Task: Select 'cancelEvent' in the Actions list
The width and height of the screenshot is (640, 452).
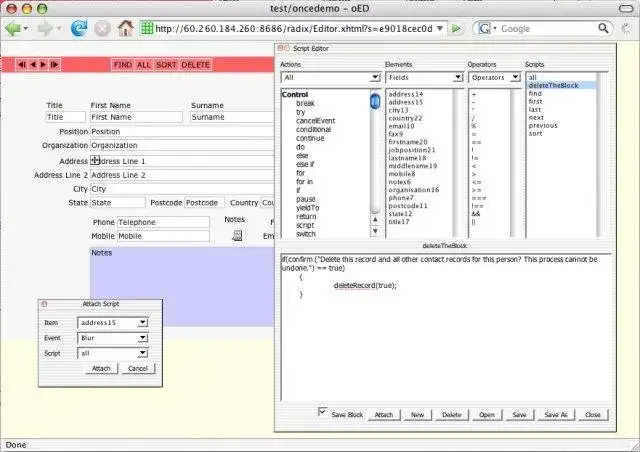Action: click(x=316, y=121)
